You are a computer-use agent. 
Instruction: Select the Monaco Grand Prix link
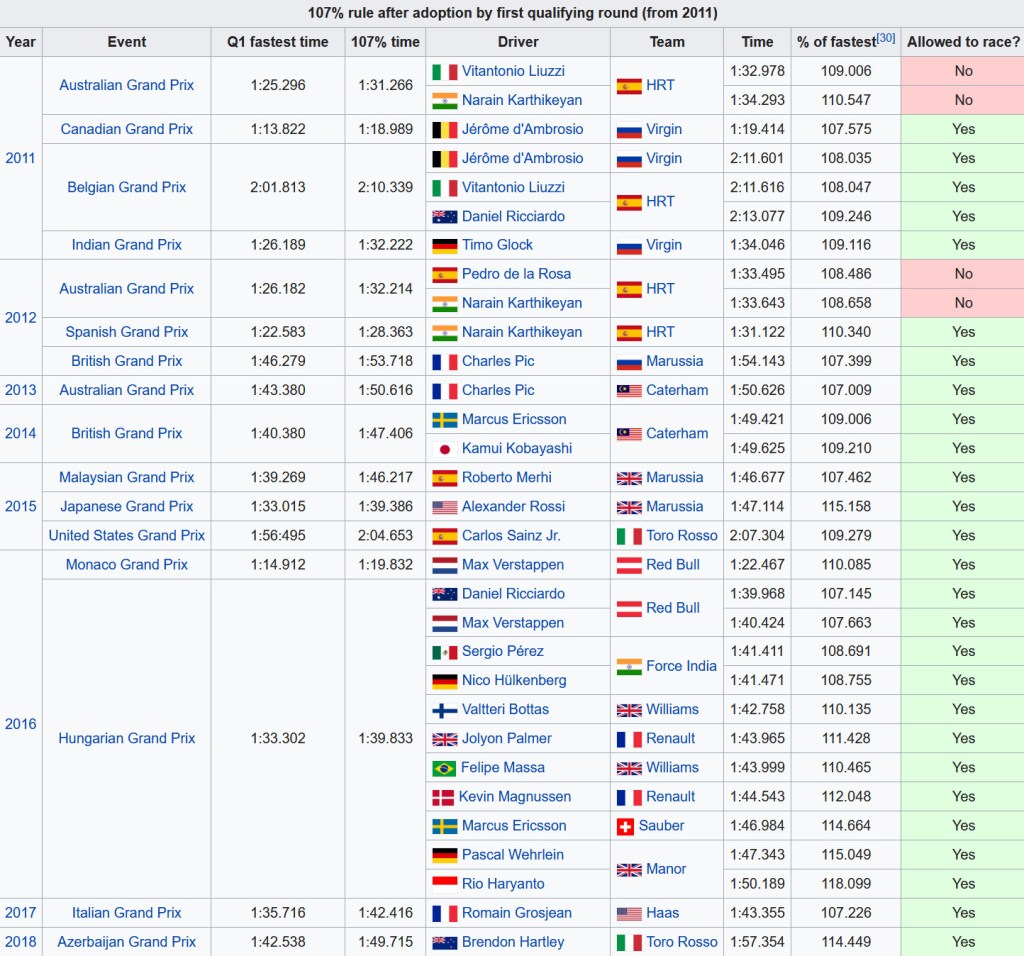(x=127, y=565)
